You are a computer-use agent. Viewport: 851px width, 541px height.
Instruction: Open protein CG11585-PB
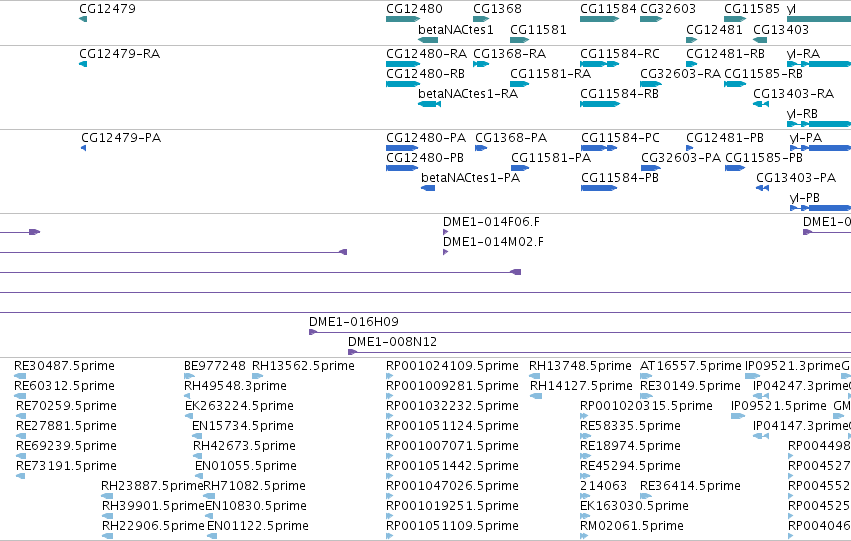pyautogui.click(x=764, y=158)
